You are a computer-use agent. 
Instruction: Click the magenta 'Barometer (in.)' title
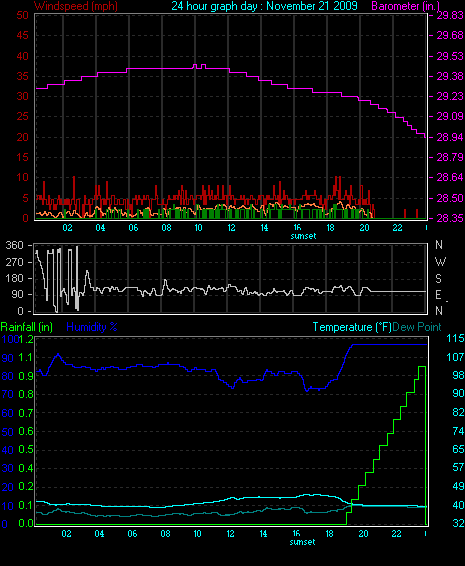coord(405,6)
